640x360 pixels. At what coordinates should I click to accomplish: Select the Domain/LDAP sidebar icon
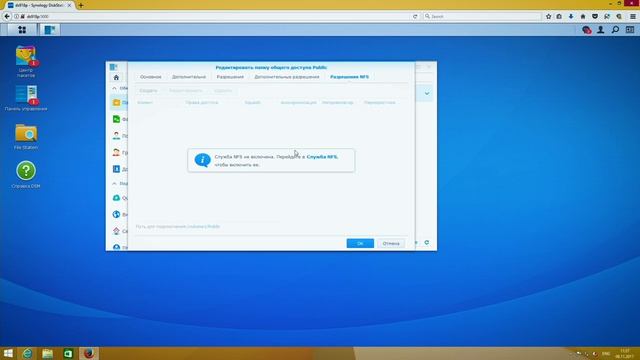pyautogui.click(x=116, y=169)
